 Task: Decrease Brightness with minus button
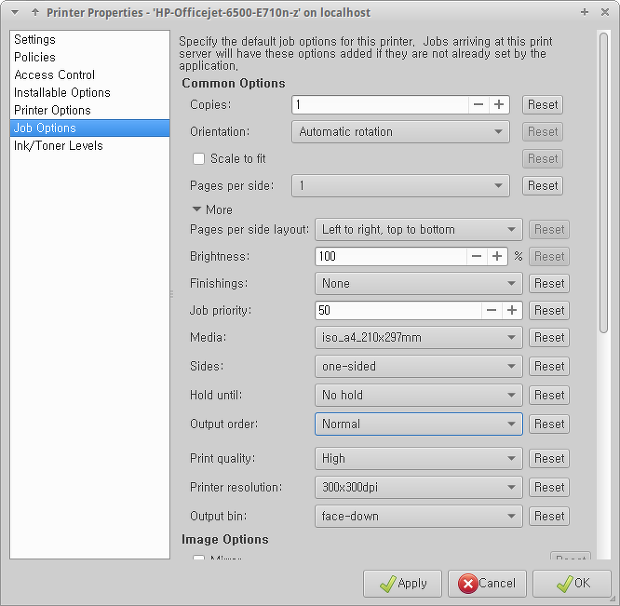[x=476, y=257]
